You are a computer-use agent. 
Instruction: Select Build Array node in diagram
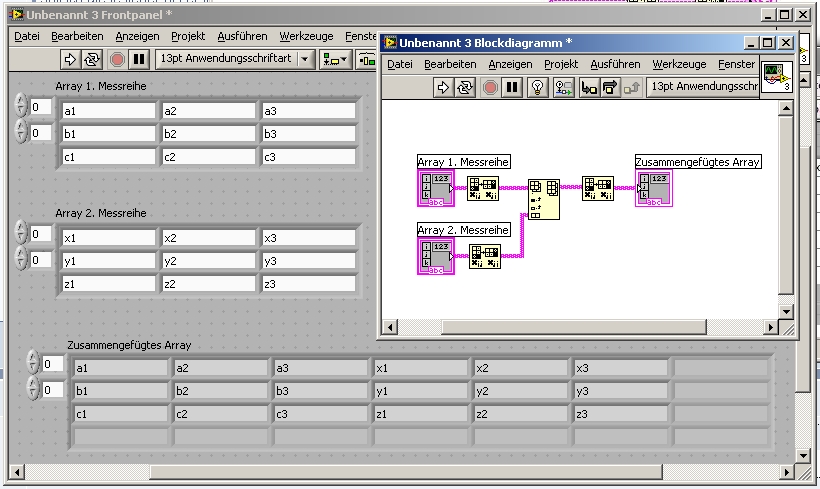[x=544, y=199]
